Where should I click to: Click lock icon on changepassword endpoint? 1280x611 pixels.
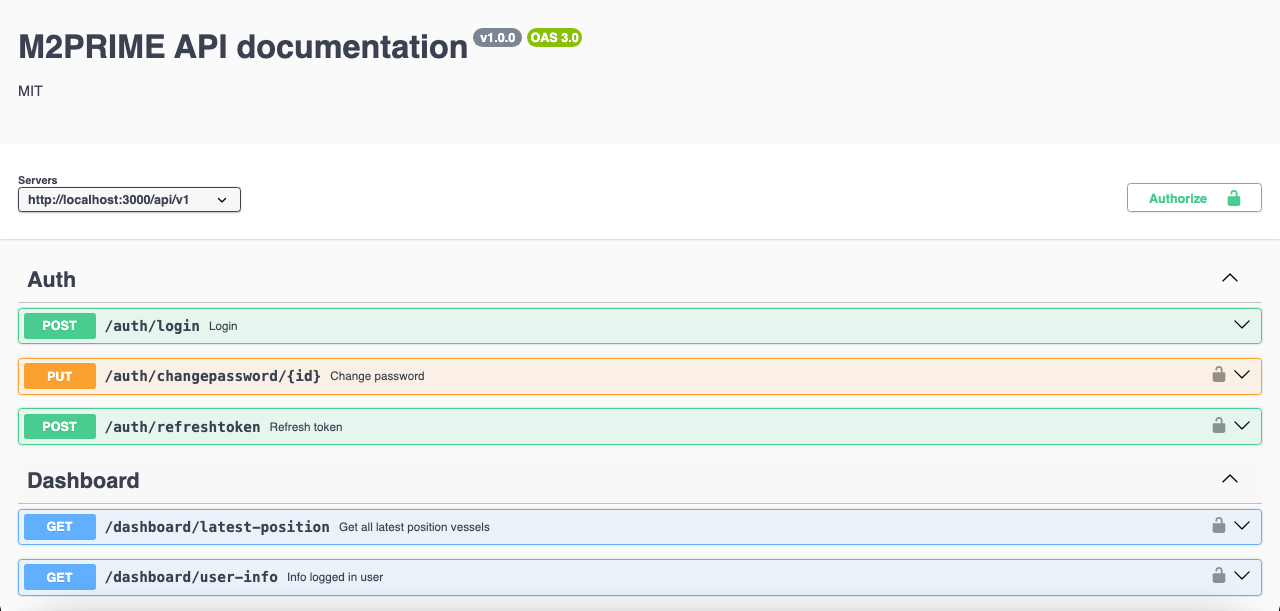(x=1218, y=375)
